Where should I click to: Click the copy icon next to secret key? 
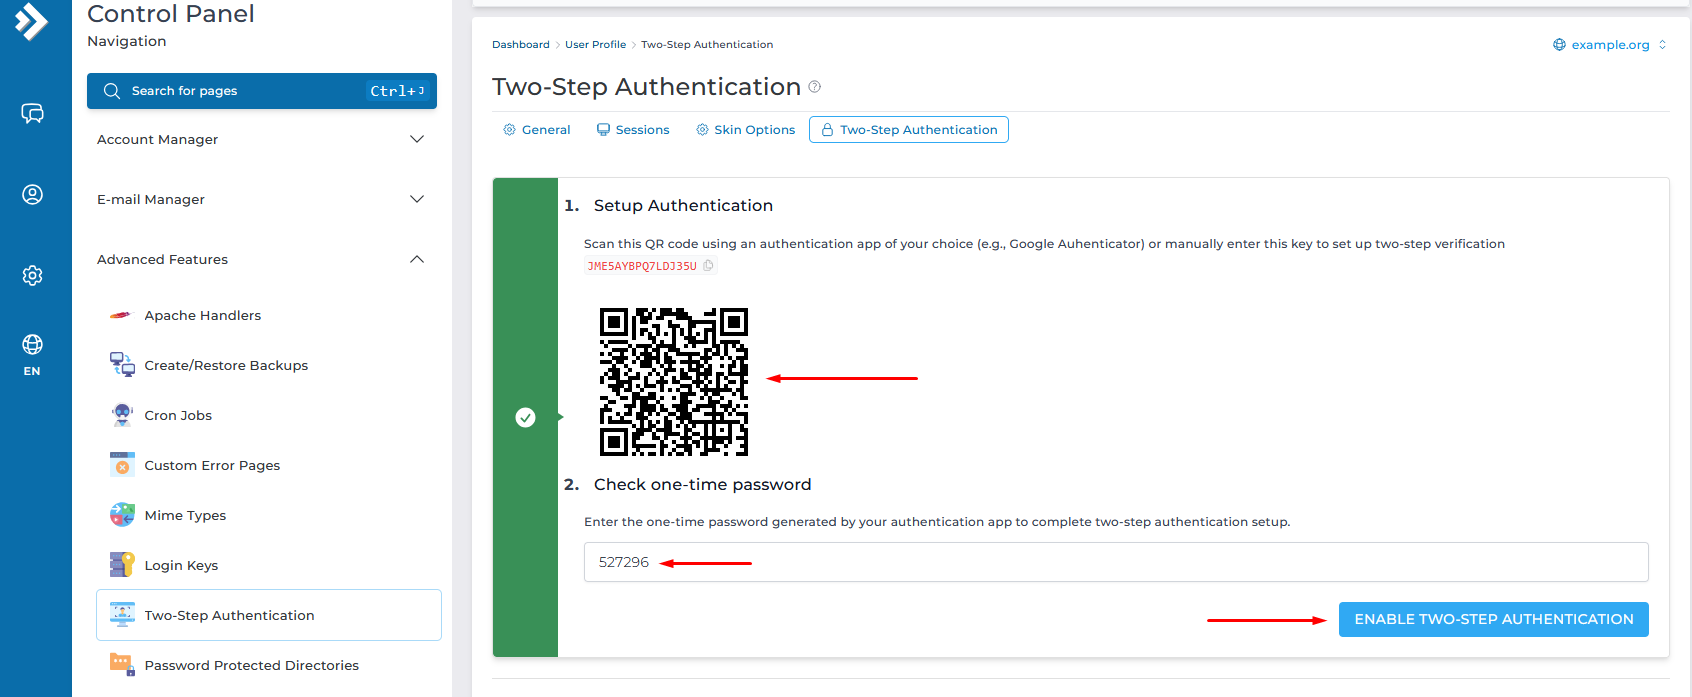click(x=708, y=266)
